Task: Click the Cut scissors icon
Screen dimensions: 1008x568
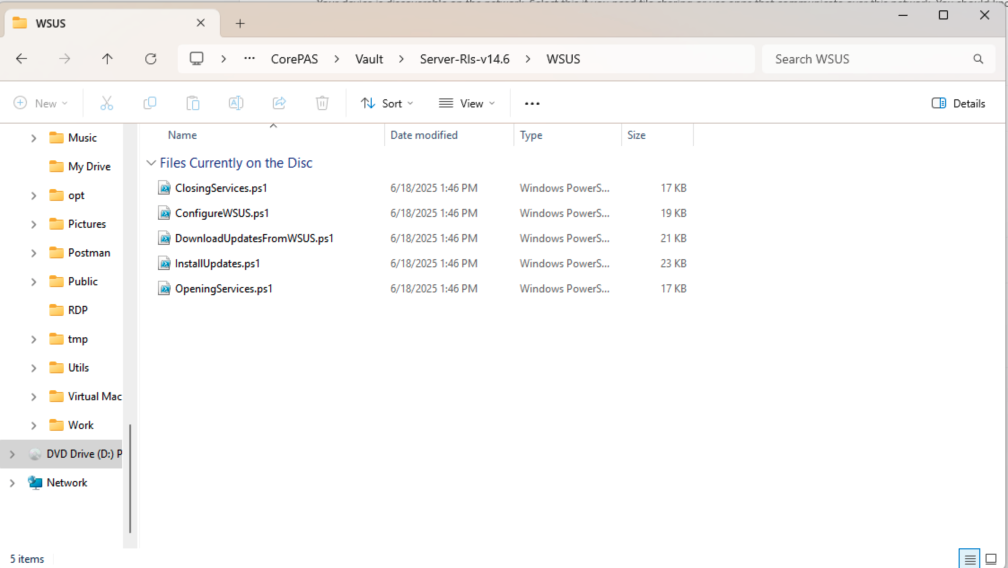Action: pyautogui.click(x=107, y=103)
